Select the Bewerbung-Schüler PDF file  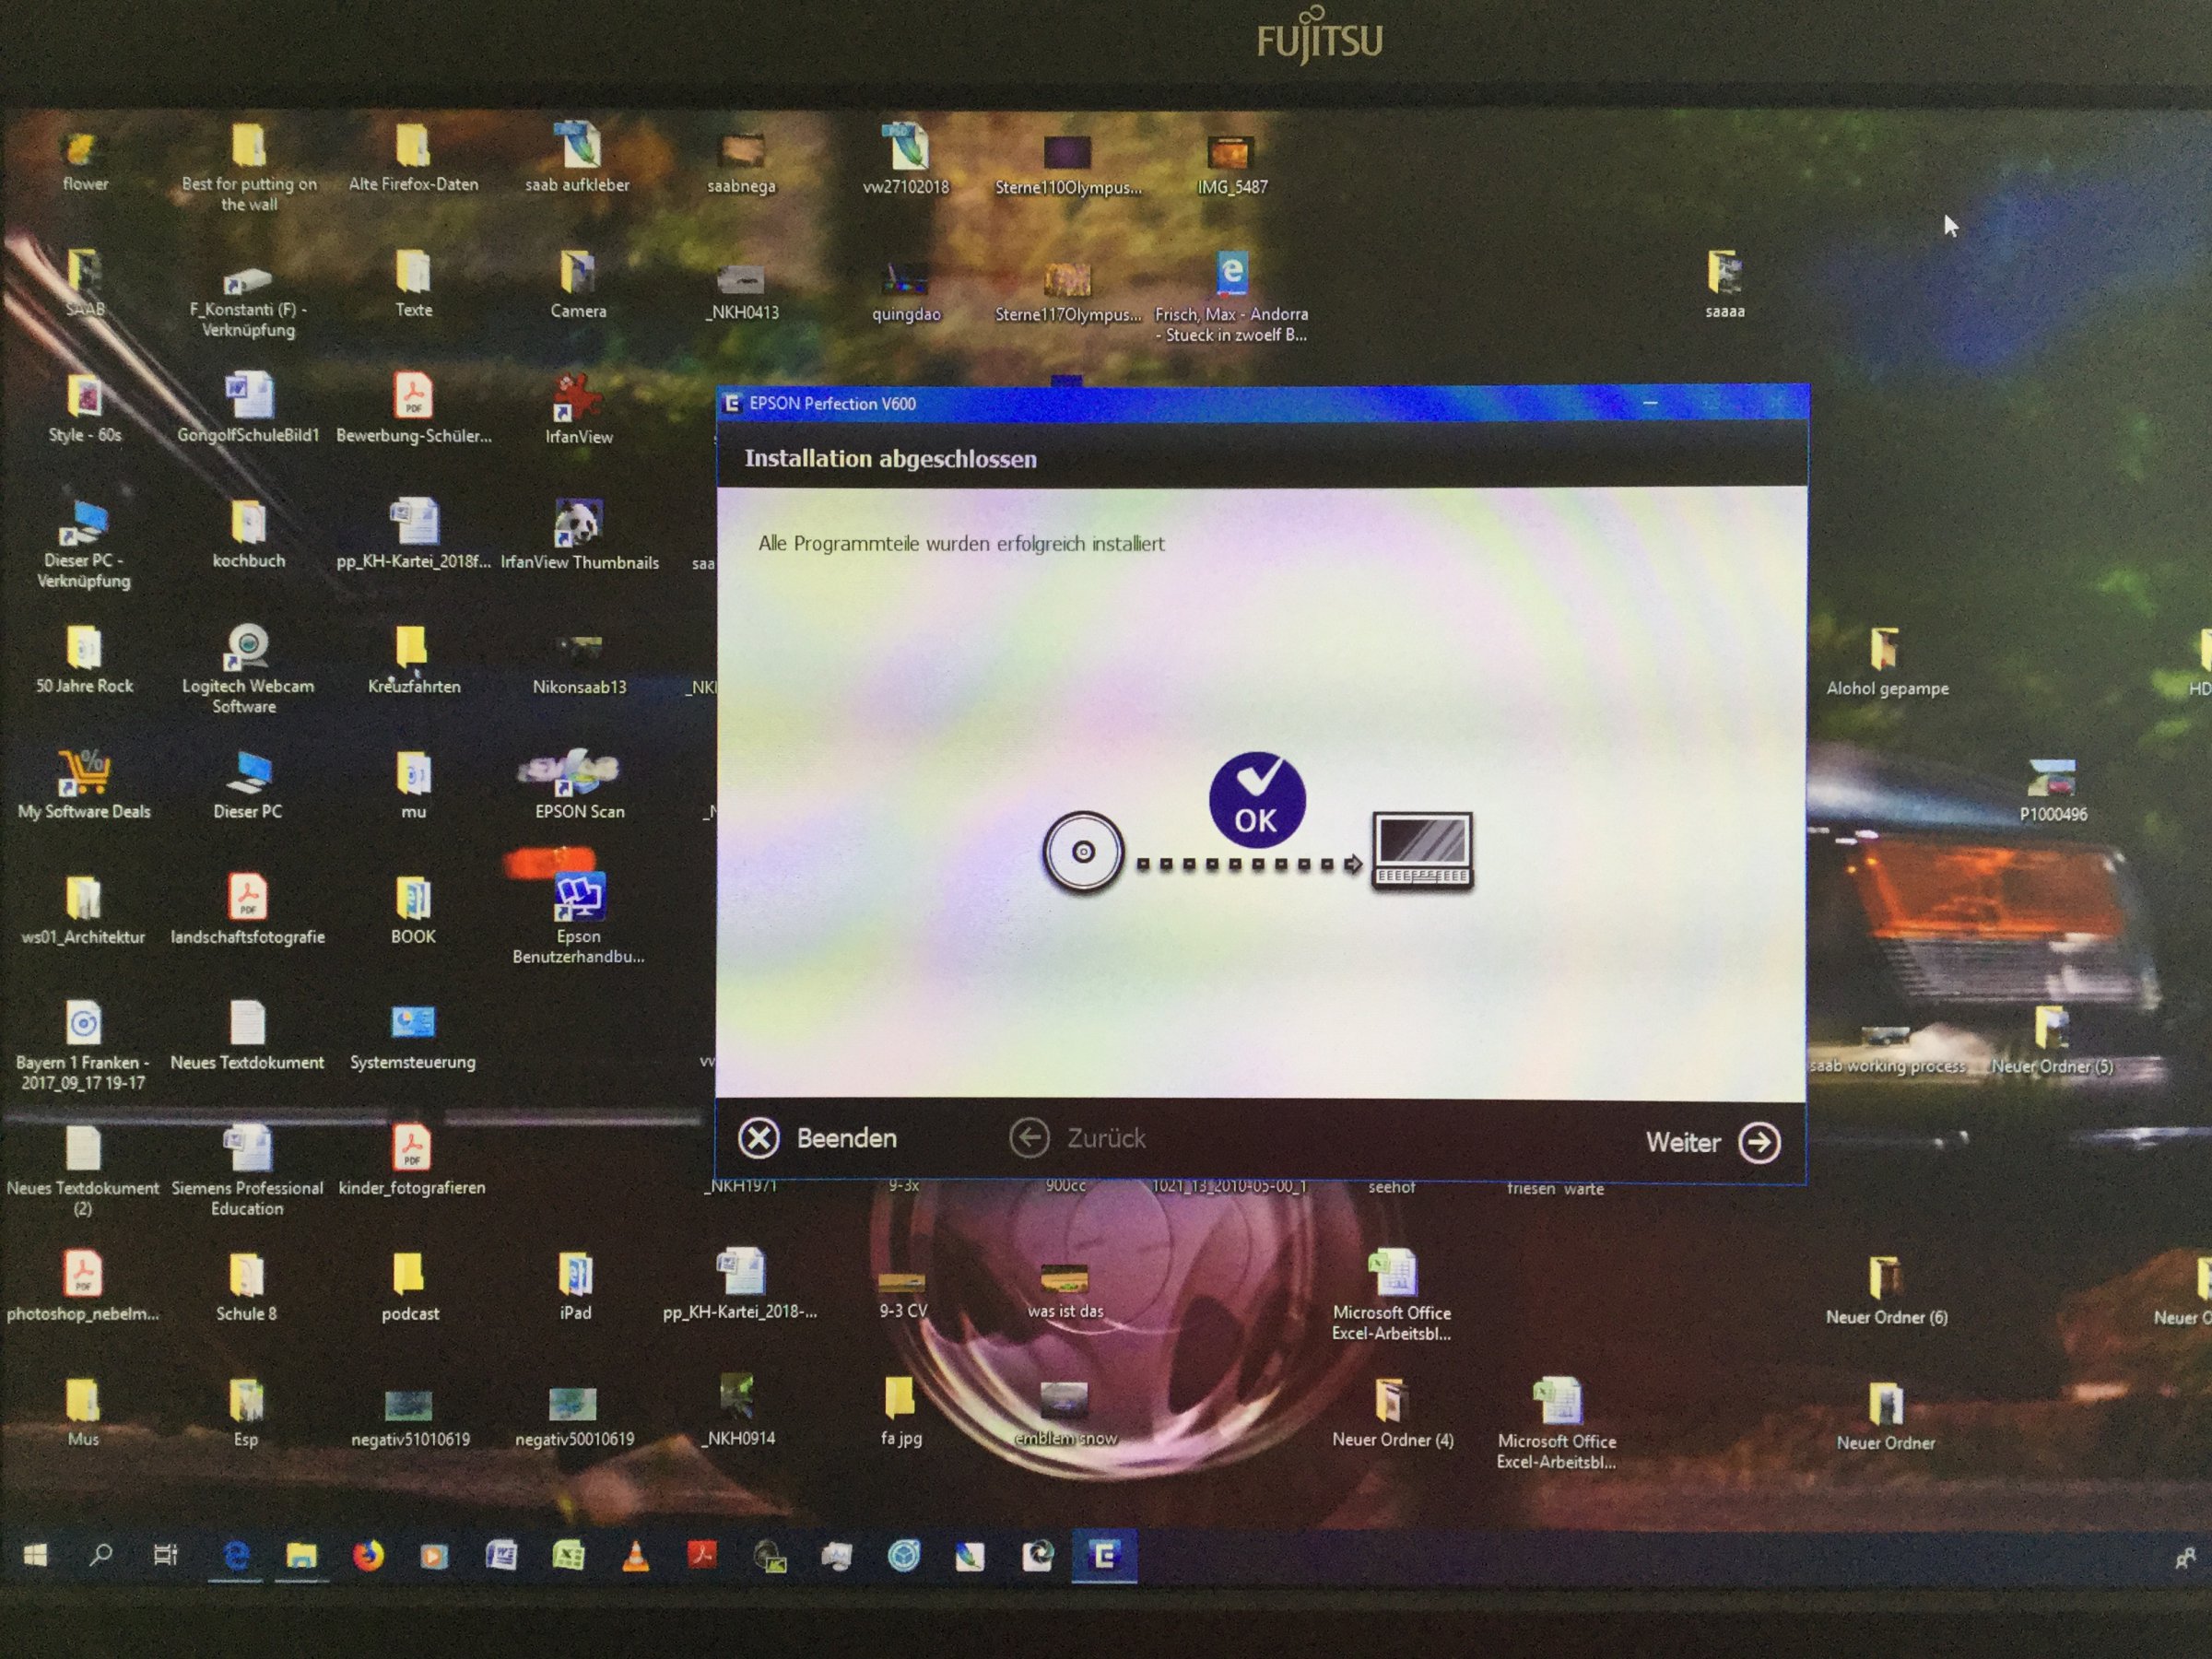(x=413, y=409)
